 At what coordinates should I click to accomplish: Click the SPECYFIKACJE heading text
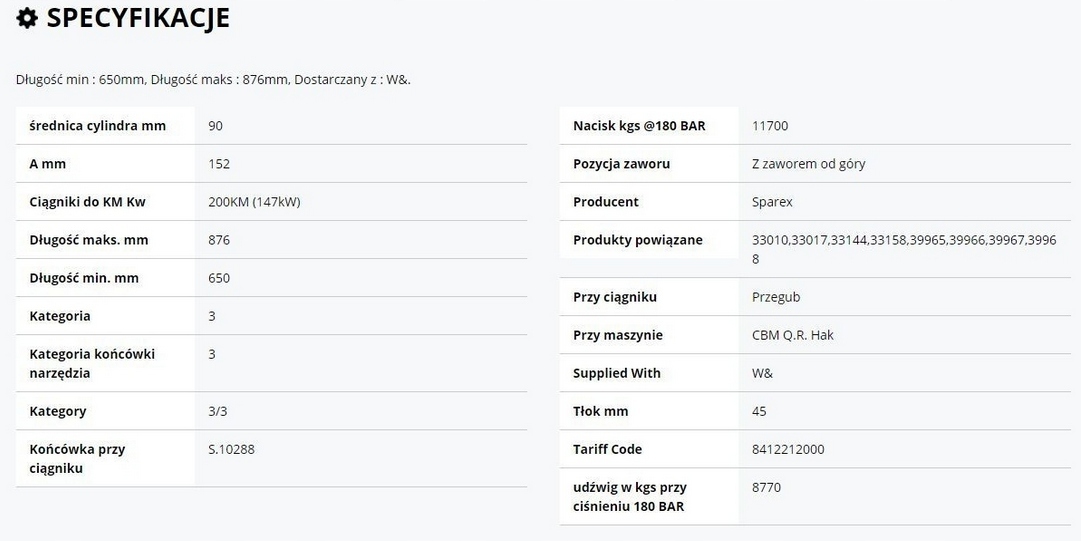point(138,18)
